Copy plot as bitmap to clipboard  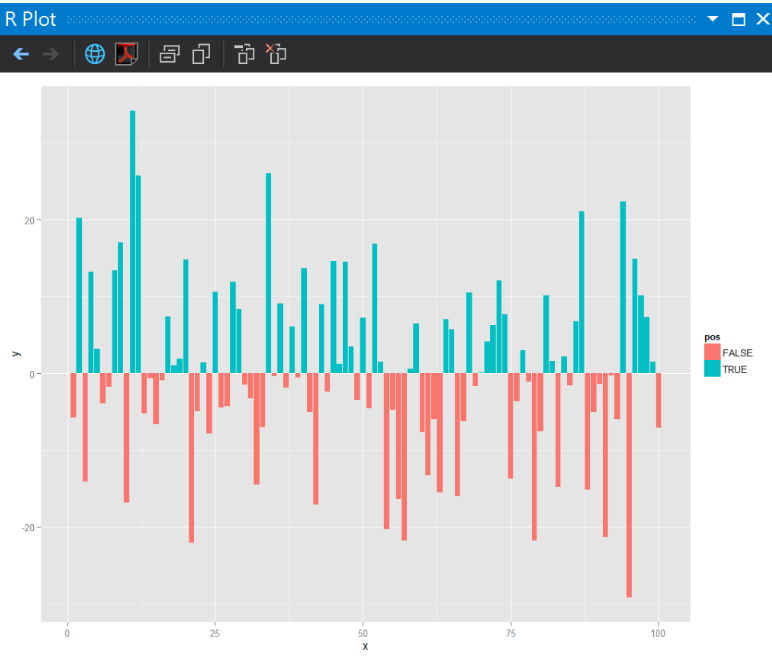(169, 54)
